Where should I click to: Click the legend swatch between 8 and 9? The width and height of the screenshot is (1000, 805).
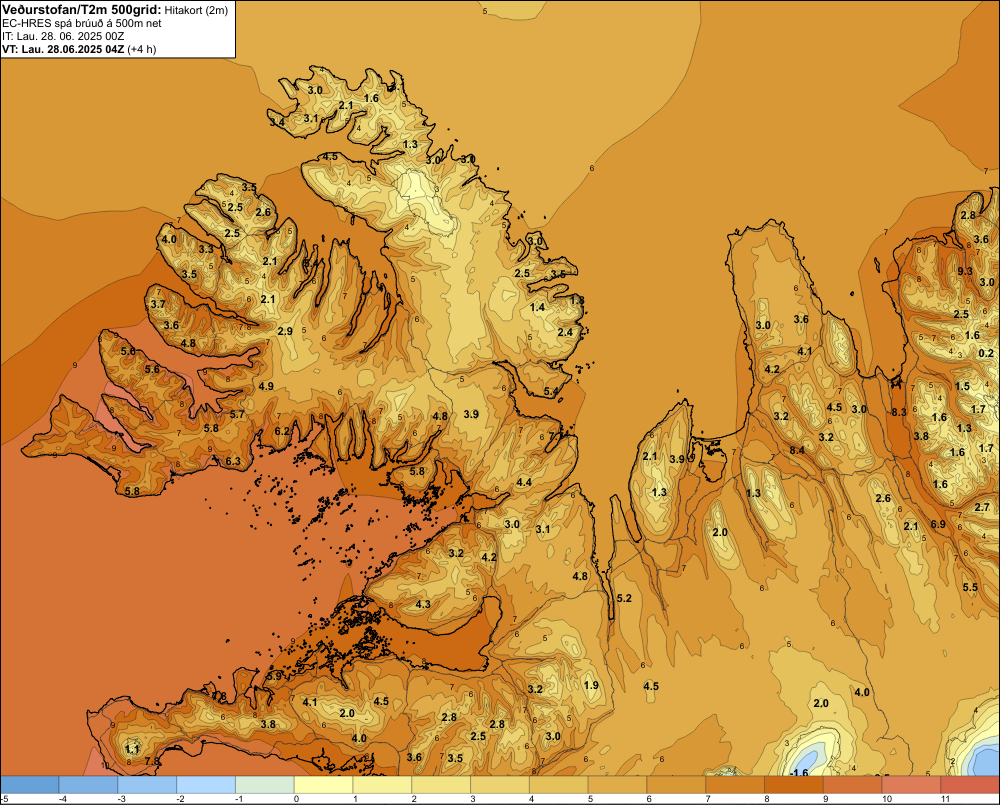click(x=794, y=785)
